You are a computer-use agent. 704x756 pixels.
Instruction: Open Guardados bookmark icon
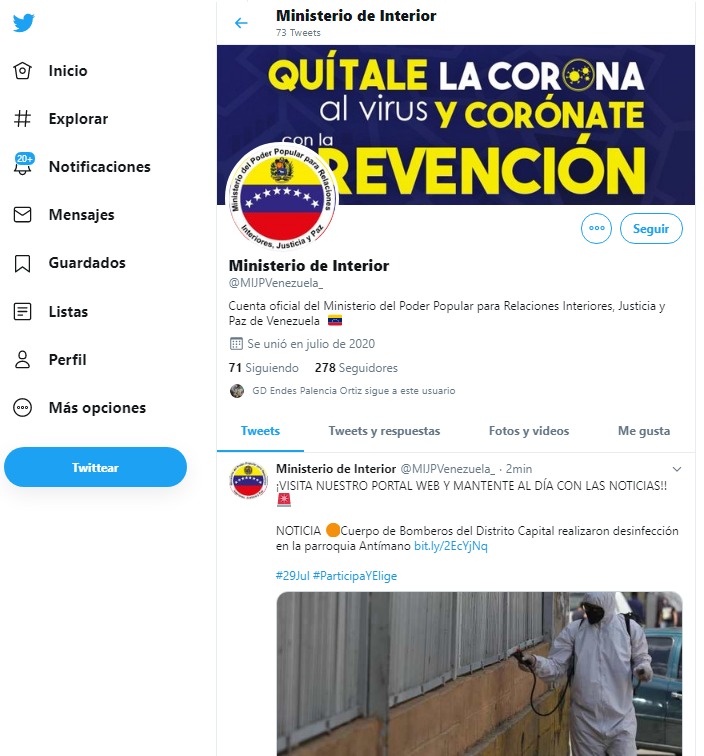coord(22,263)
